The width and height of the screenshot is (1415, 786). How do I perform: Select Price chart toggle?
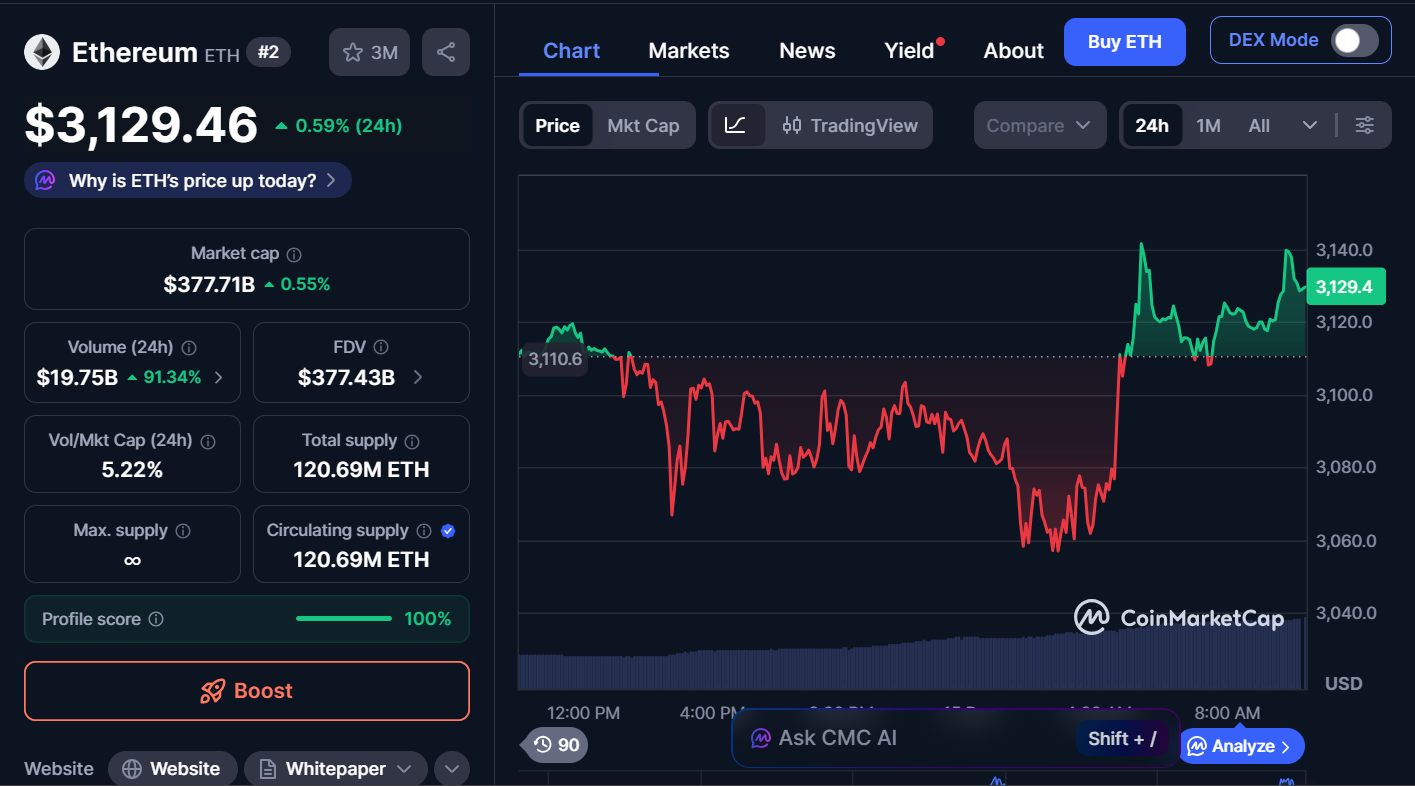tap(557, 125)
